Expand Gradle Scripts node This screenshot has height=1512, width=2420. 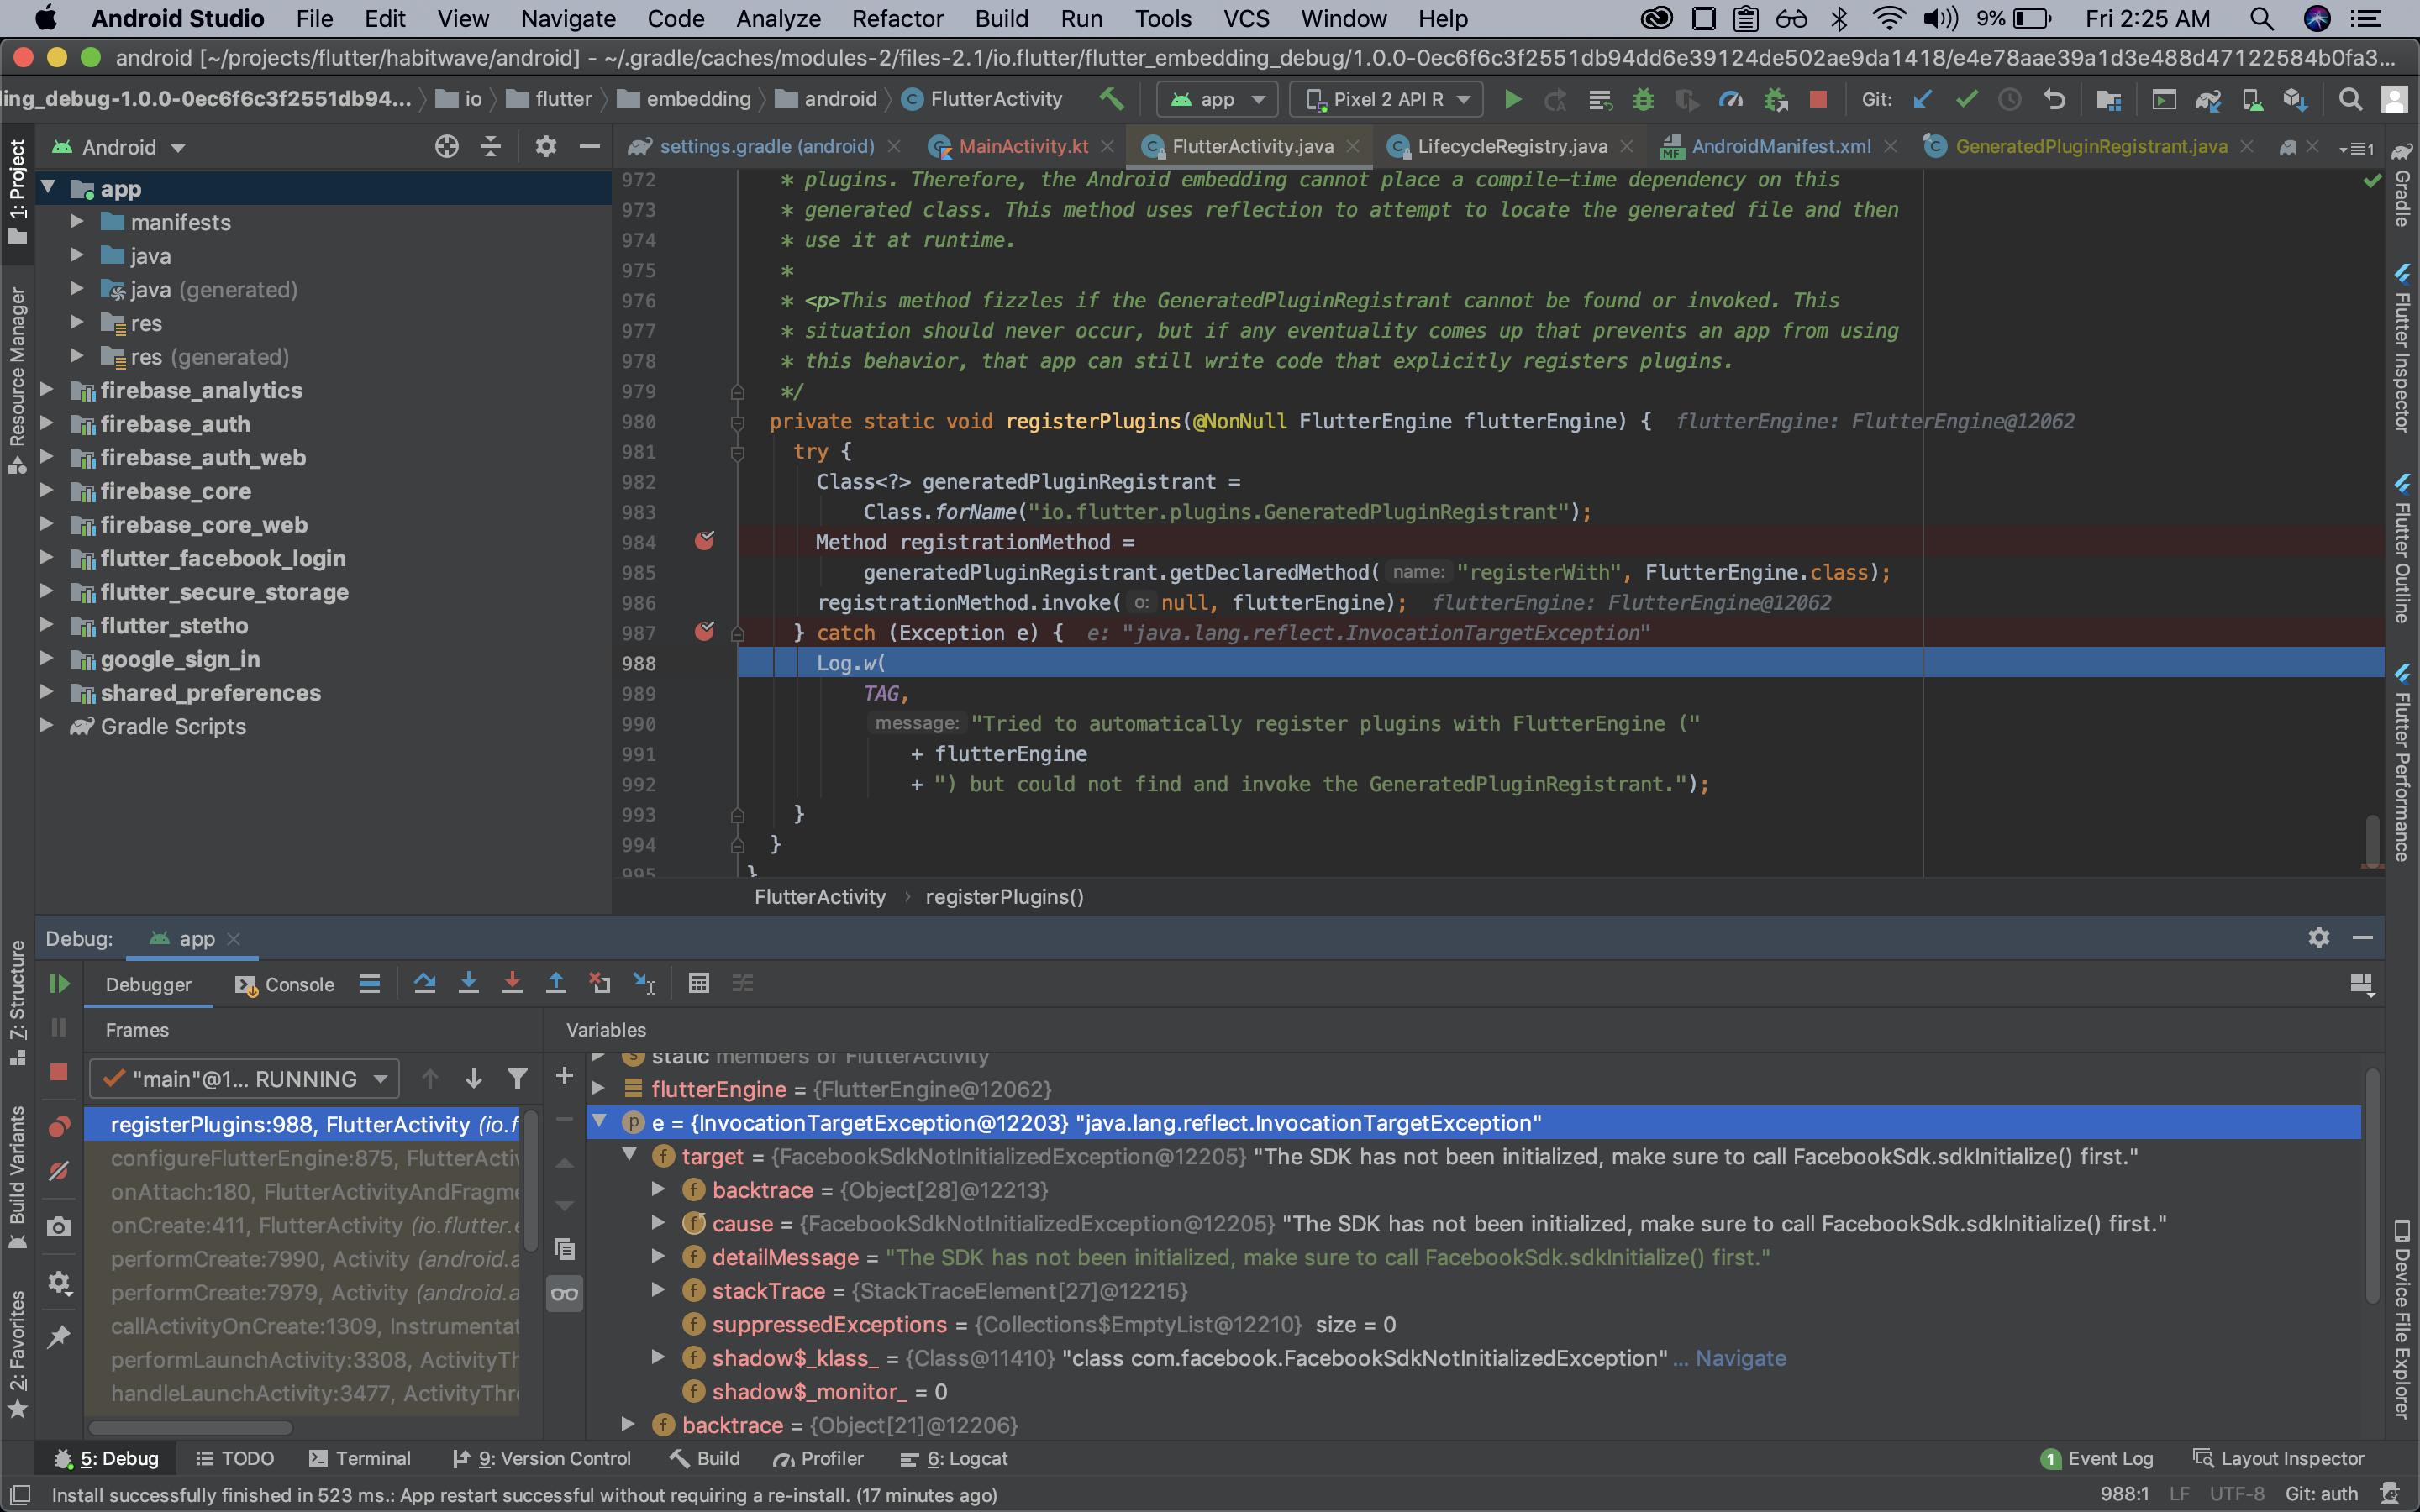tap(46, 725)
